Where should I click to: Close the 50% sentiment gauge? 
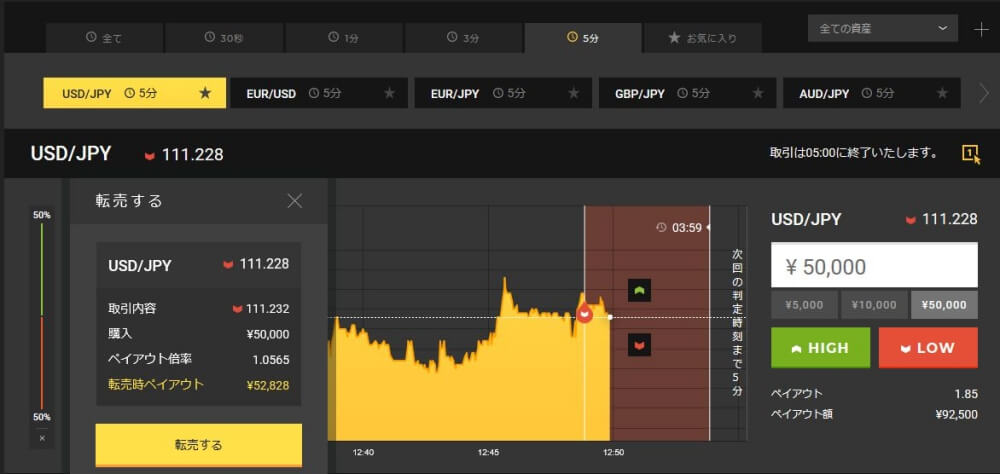coord(42,438)
